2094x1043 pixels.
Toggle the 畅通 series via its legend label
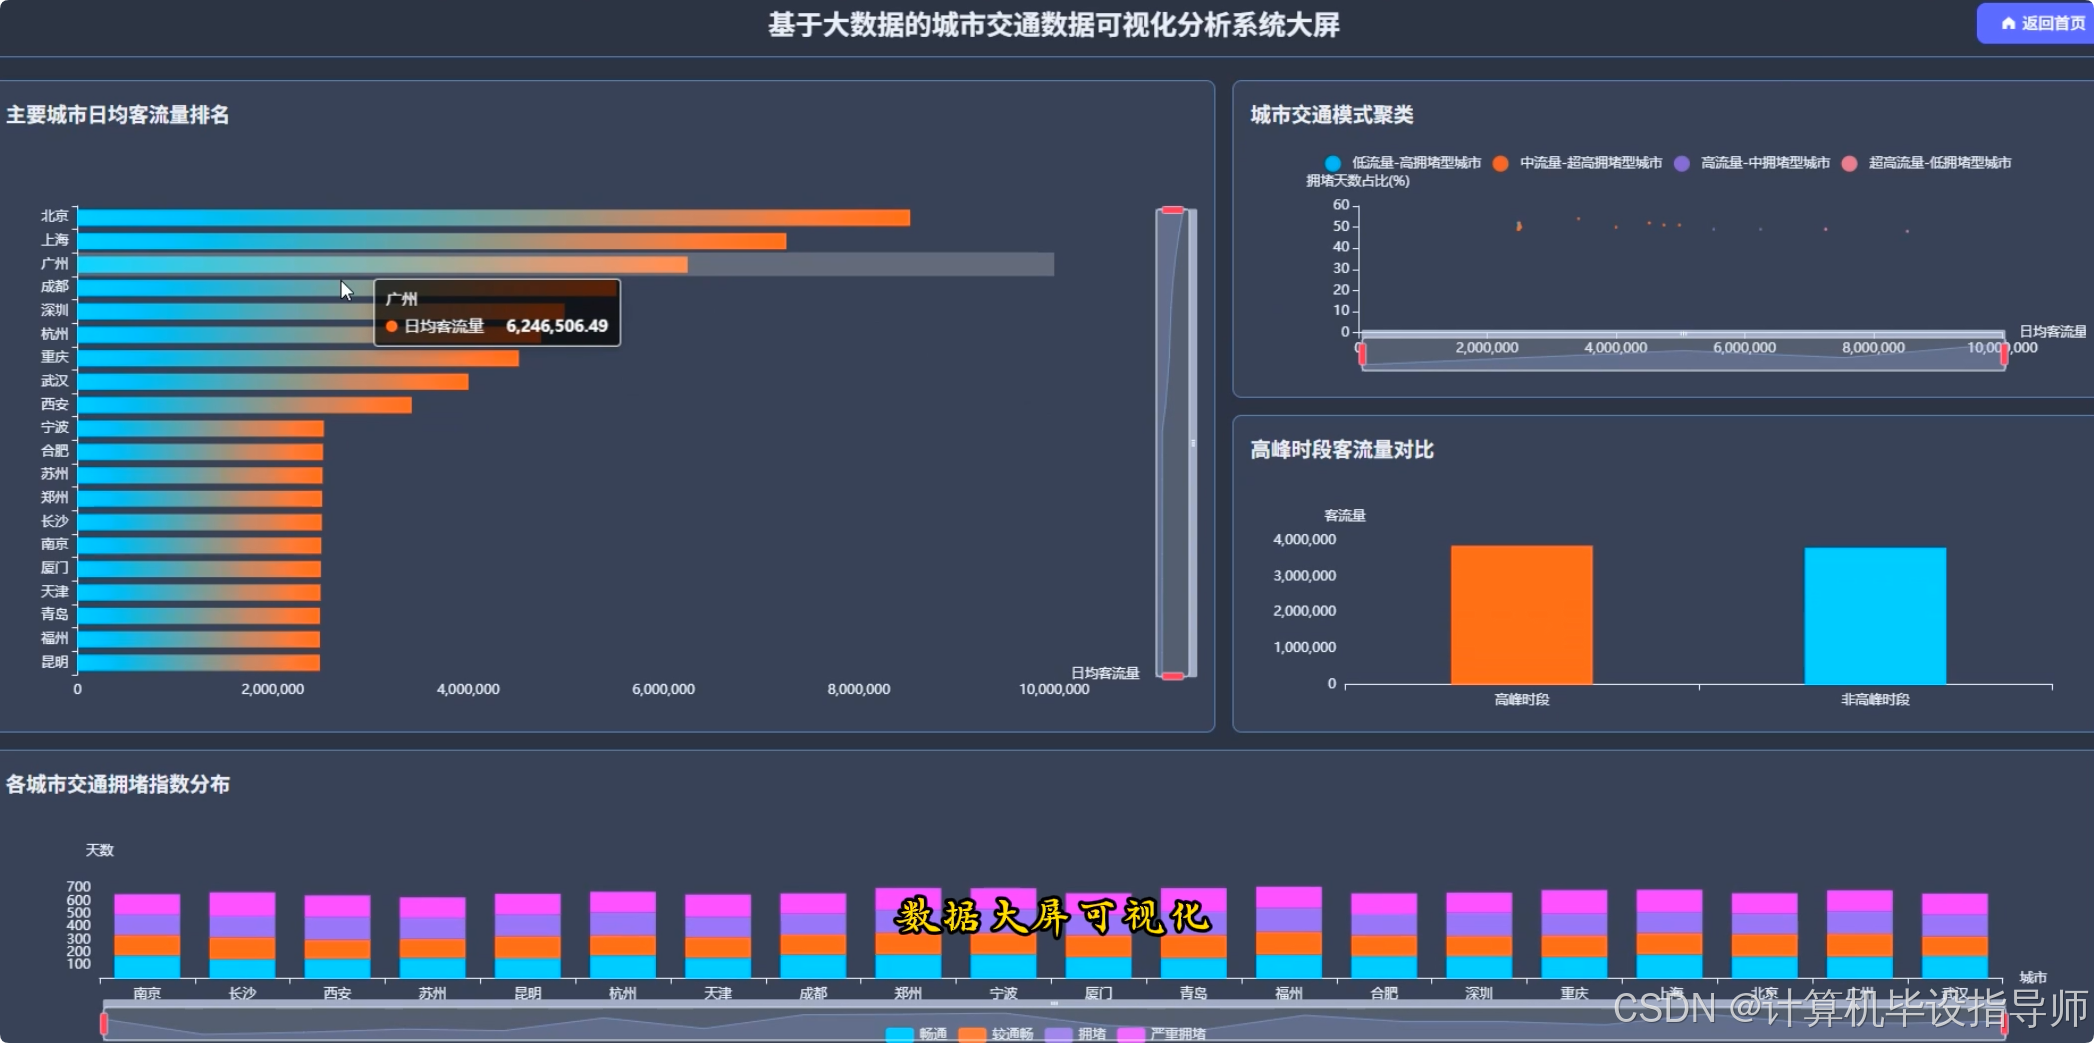[x=934, y=1034]
